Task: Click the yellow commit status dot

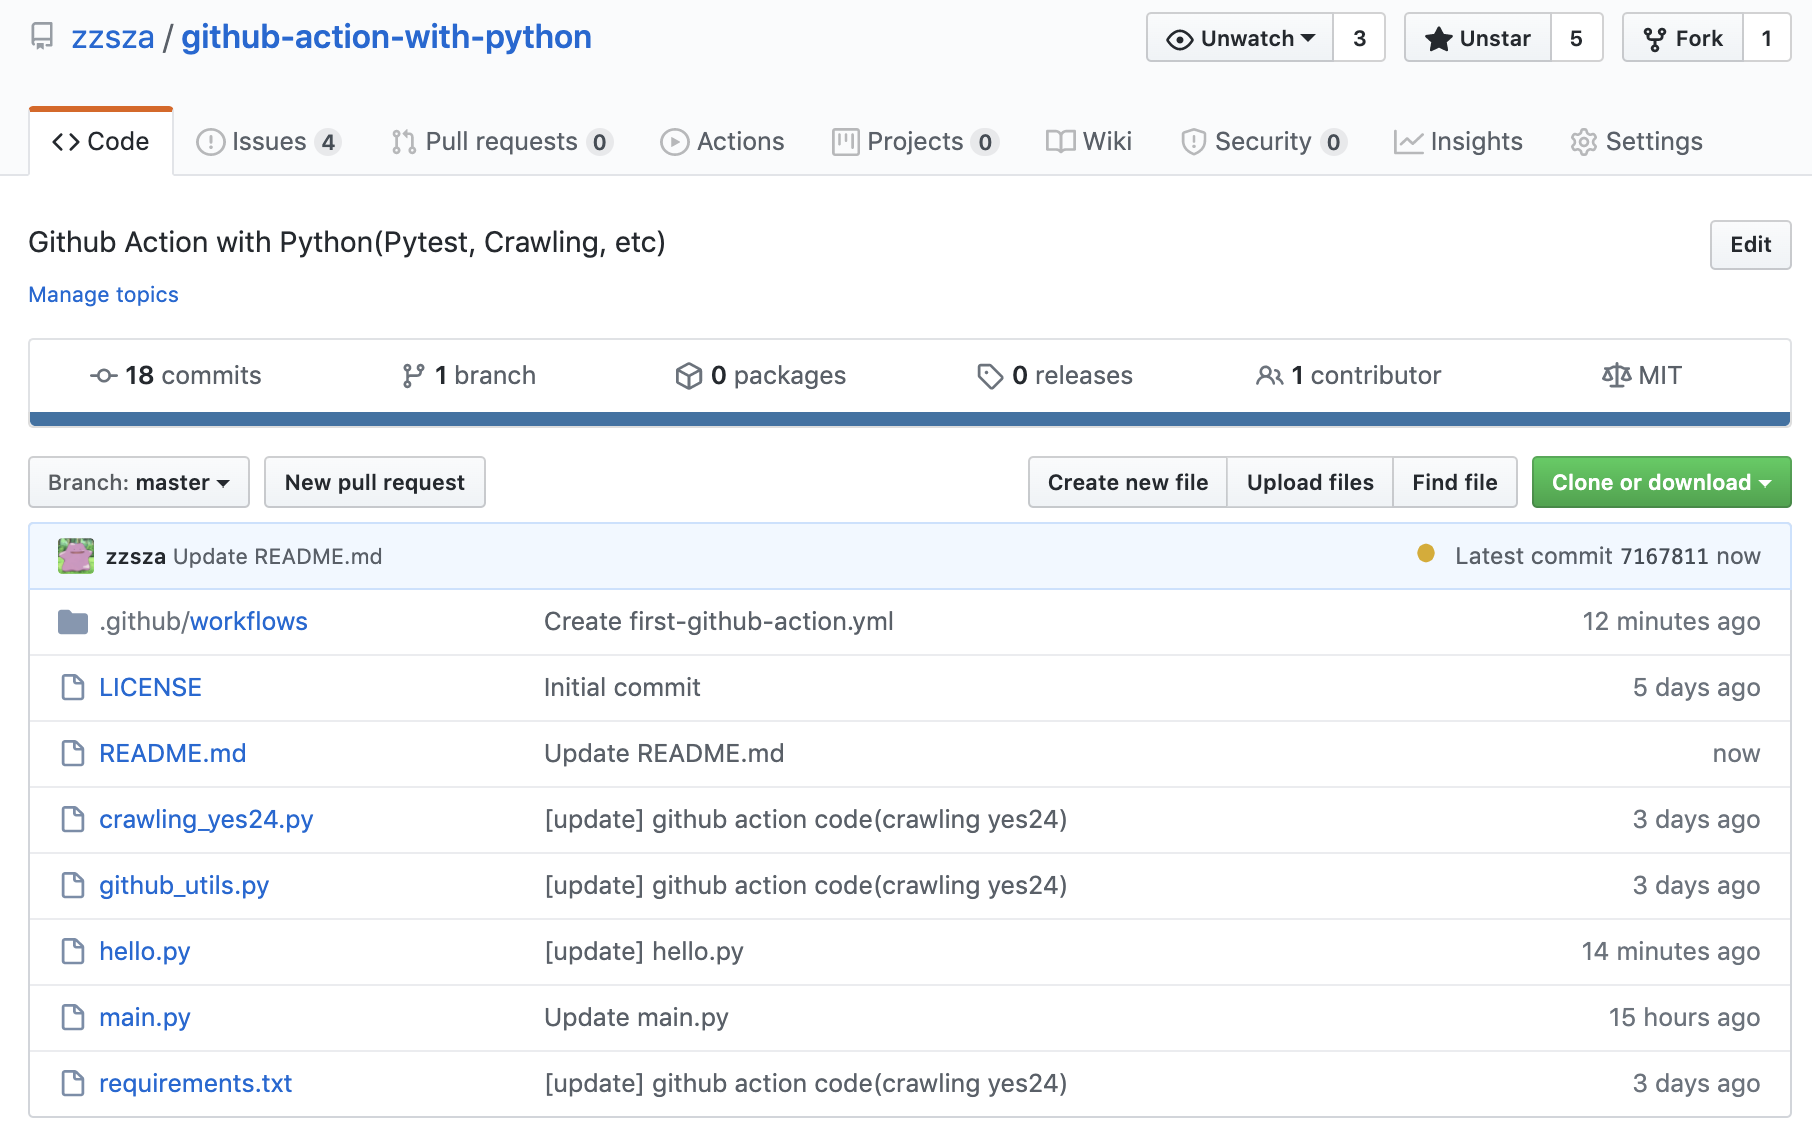Action: coord(1426,554)
